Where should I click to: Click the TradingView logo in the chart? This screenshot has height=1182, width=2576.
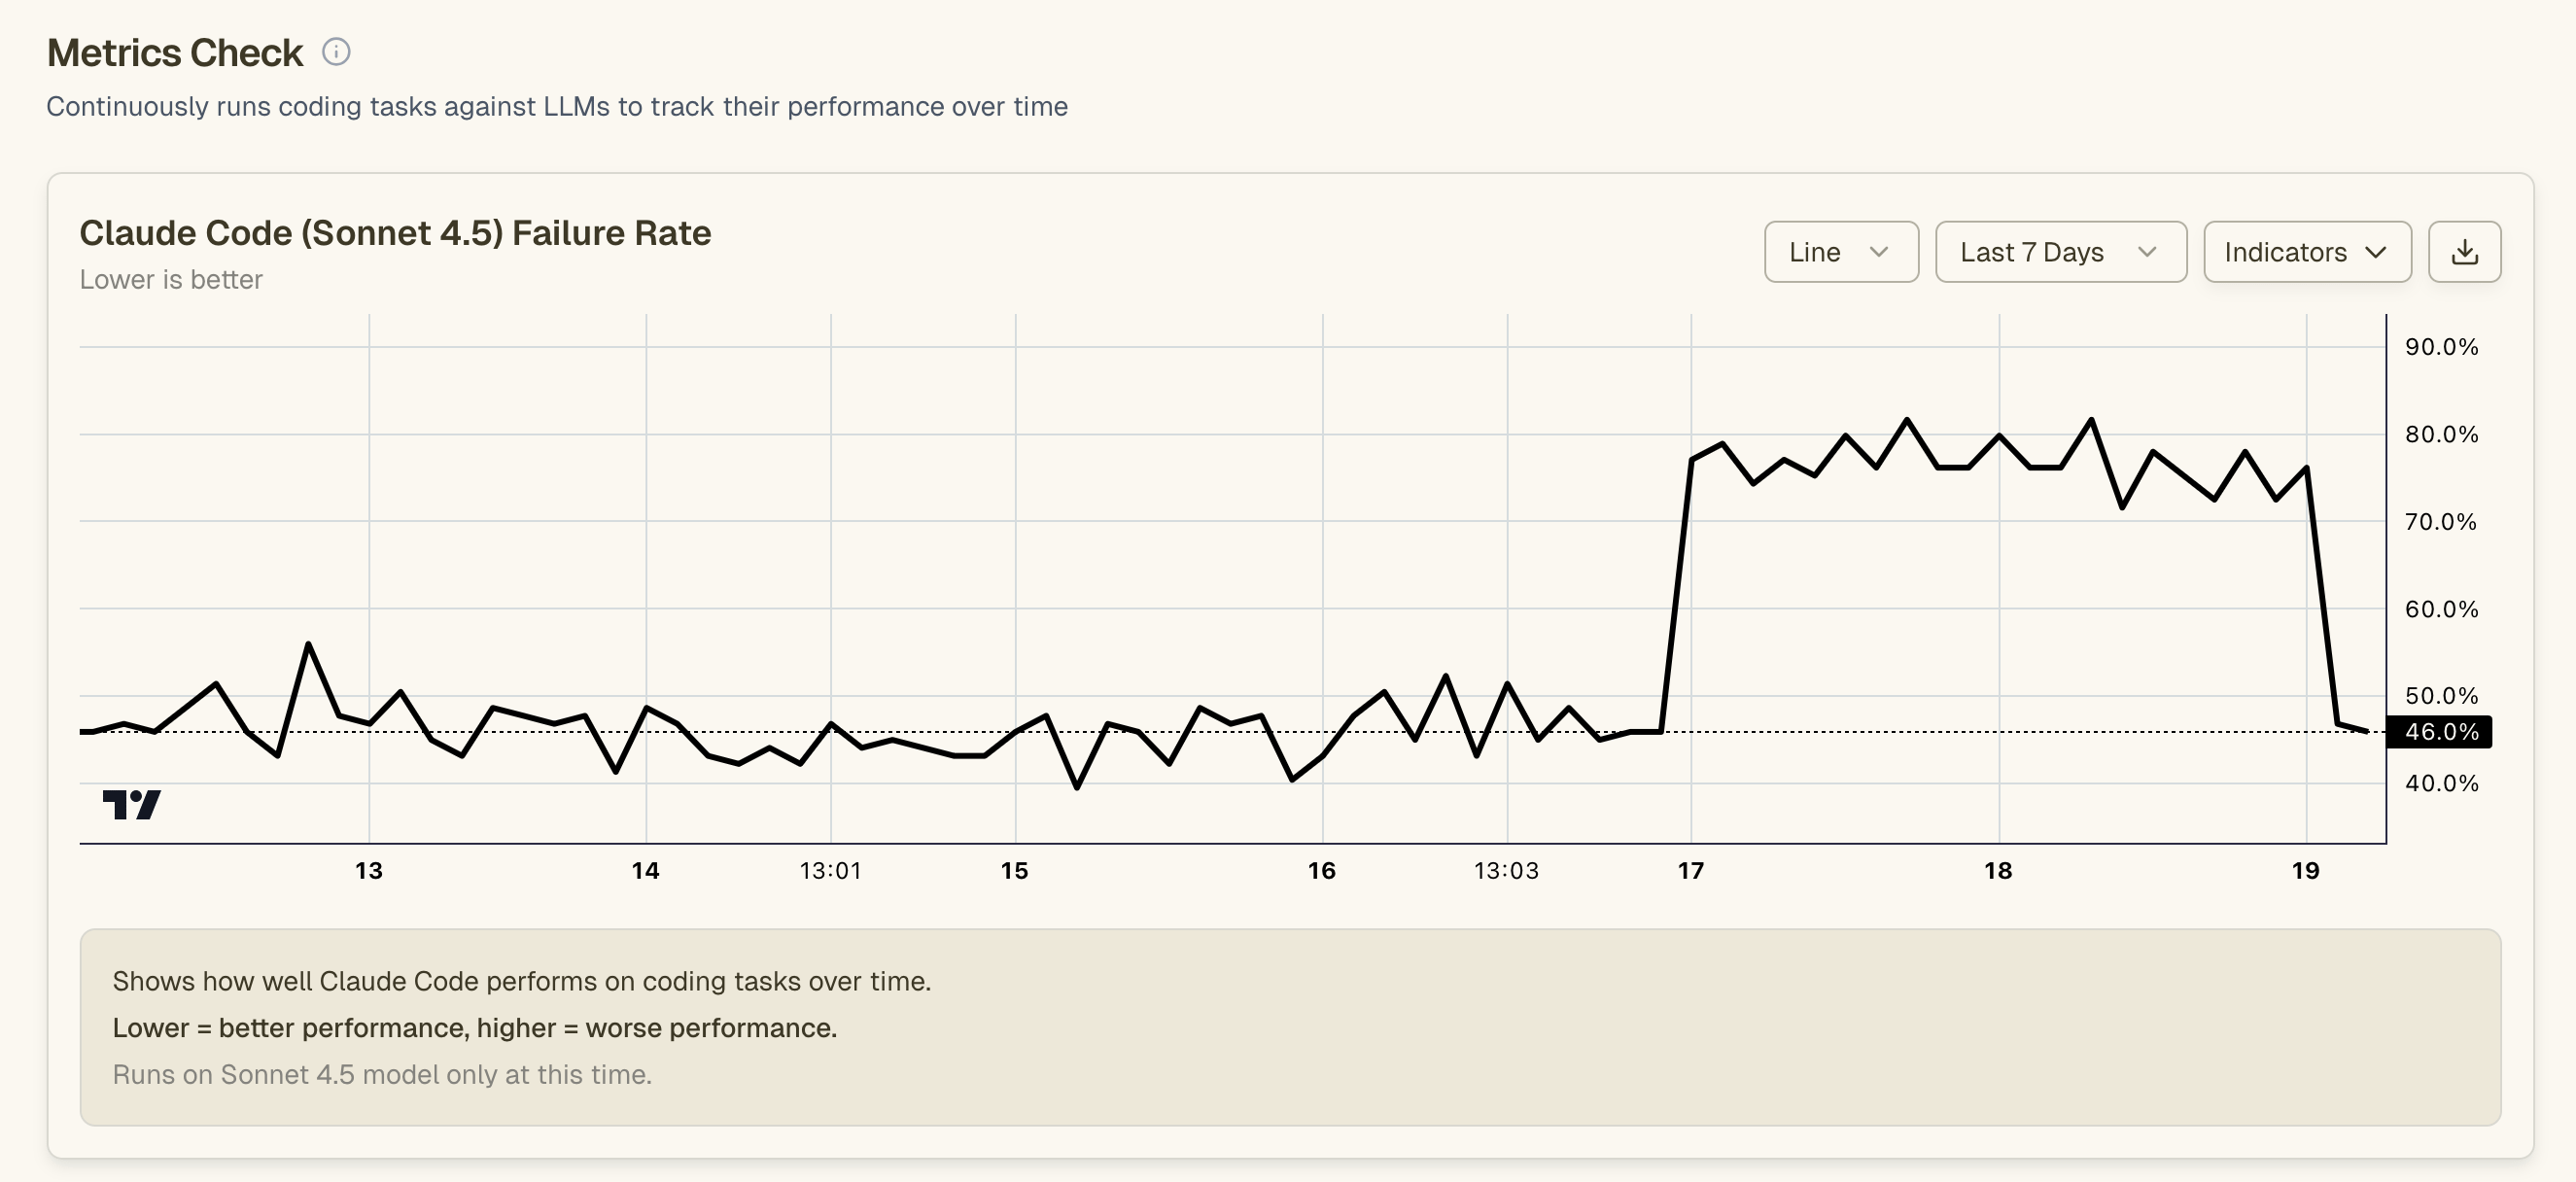[133, 803]
